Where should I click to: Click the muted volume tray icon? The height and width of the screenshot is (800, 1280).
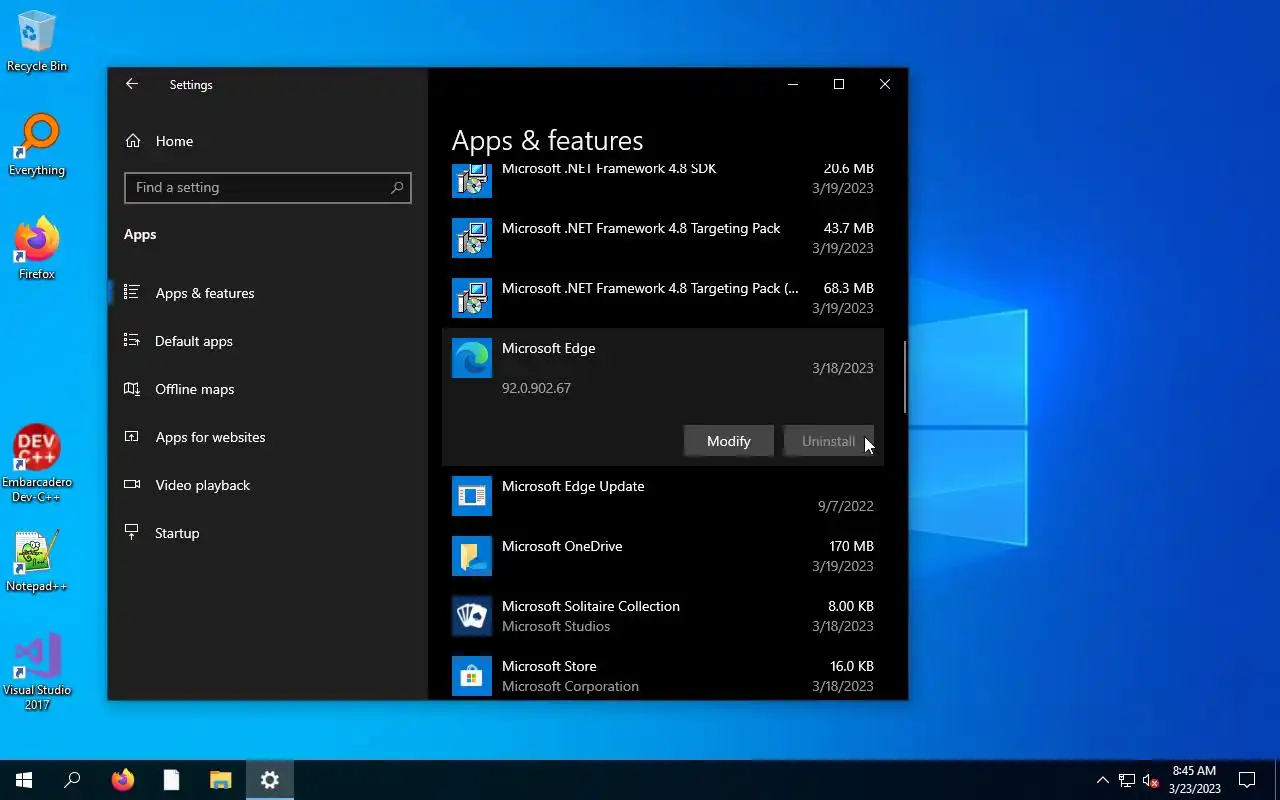coord(1150,780)
